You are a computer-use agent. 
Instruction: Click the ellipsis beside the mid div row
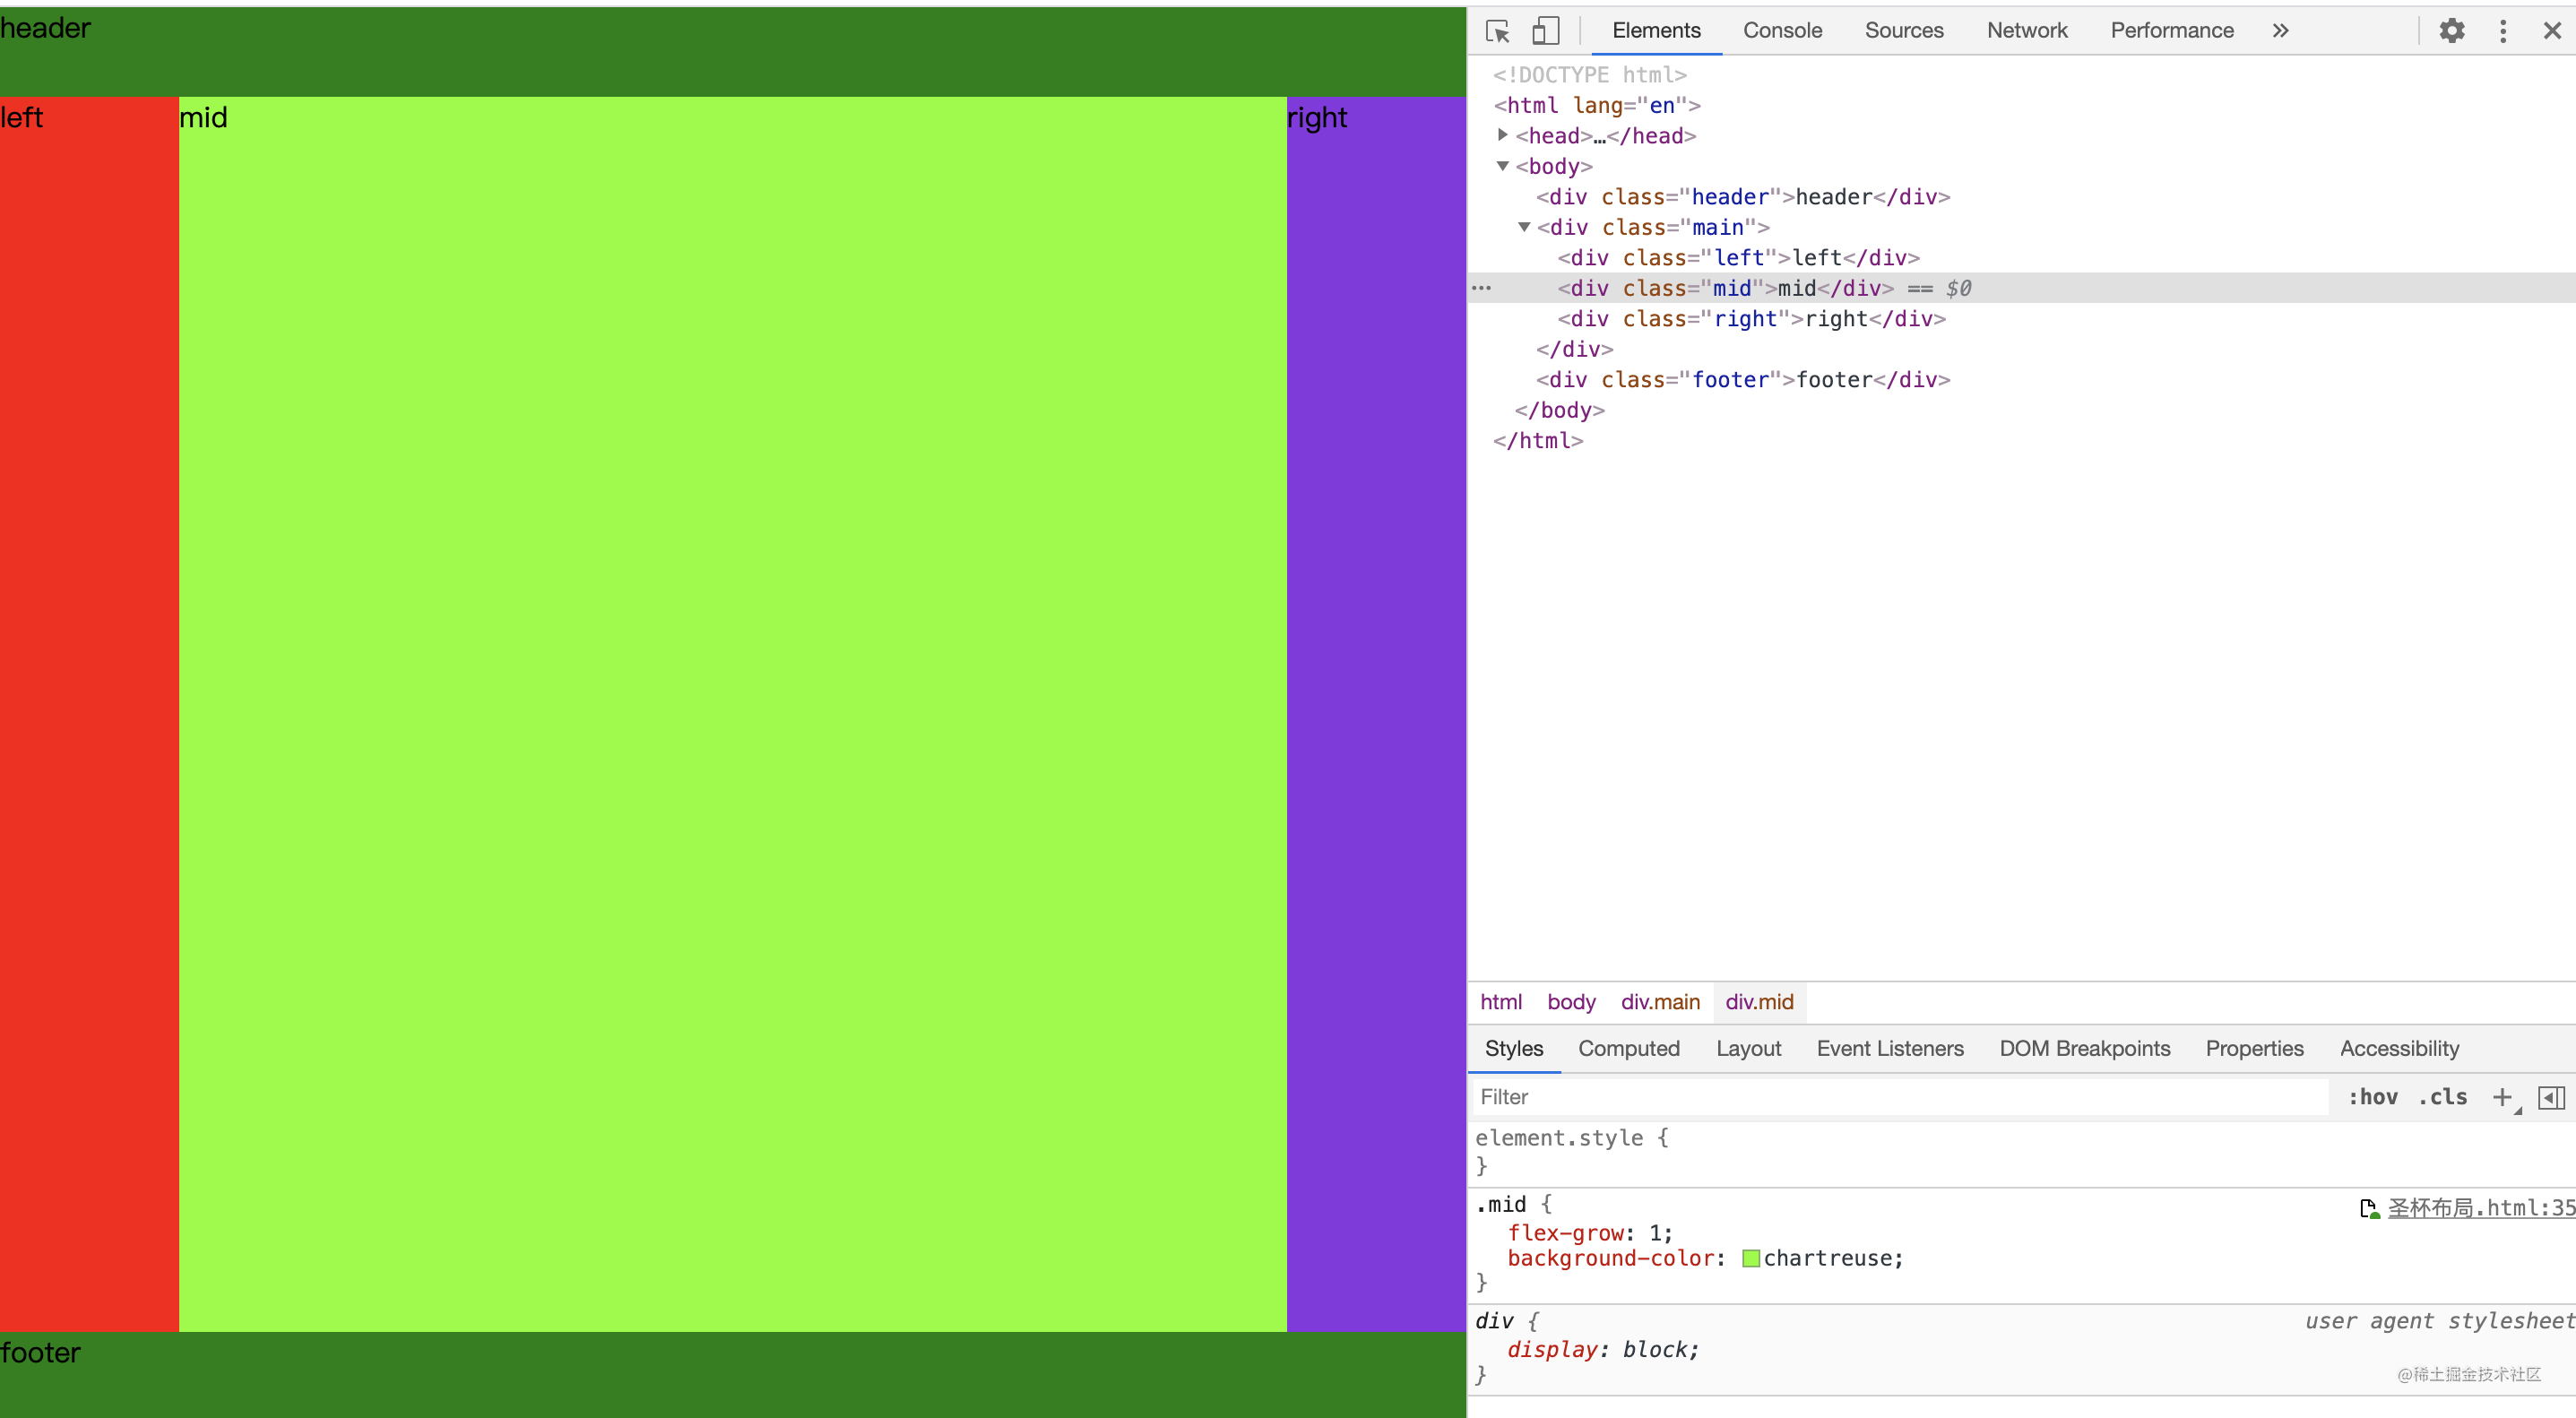(x=1482, y=288)
